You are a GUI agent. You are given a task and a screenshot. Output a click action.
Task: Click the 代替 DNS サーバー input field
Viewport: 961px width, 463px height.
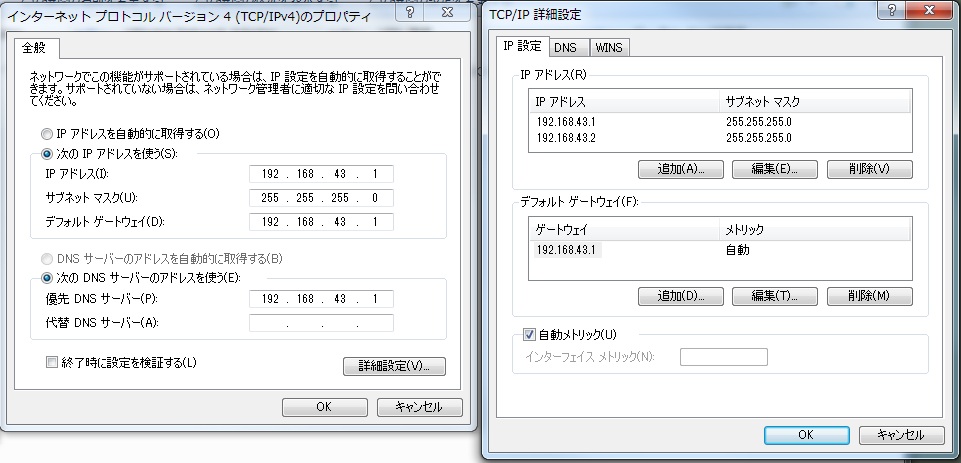(321, 323)
